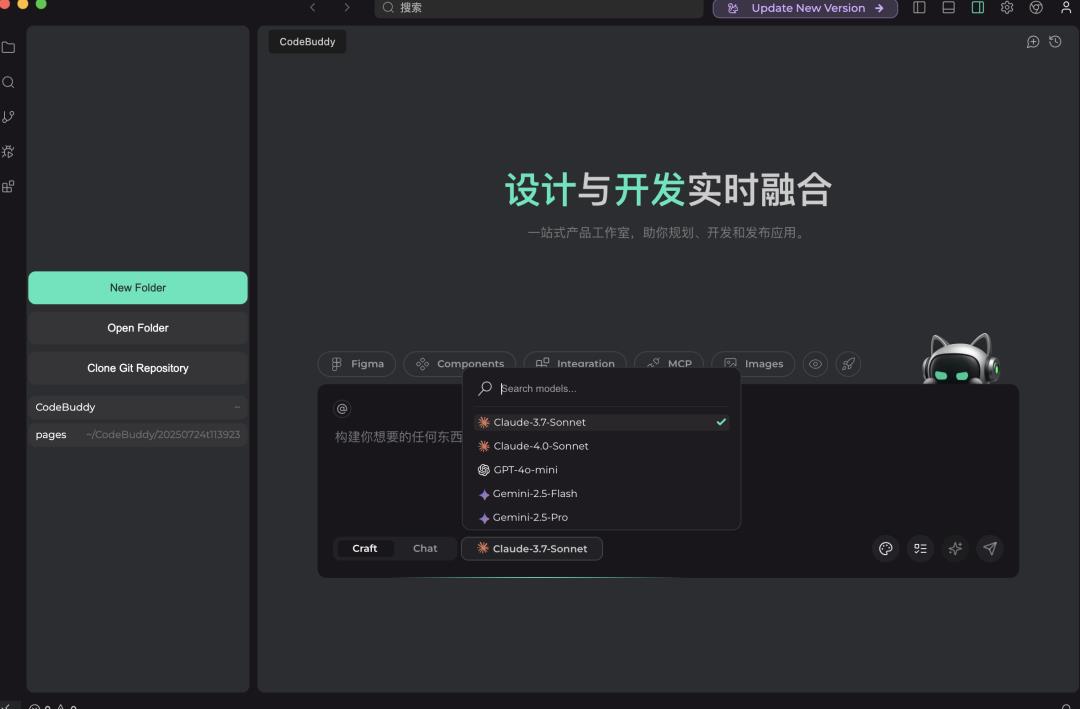The width and height of the screenshot is (1080, 709).
Task: Click the send arrow icon
Action: point(989,548)
